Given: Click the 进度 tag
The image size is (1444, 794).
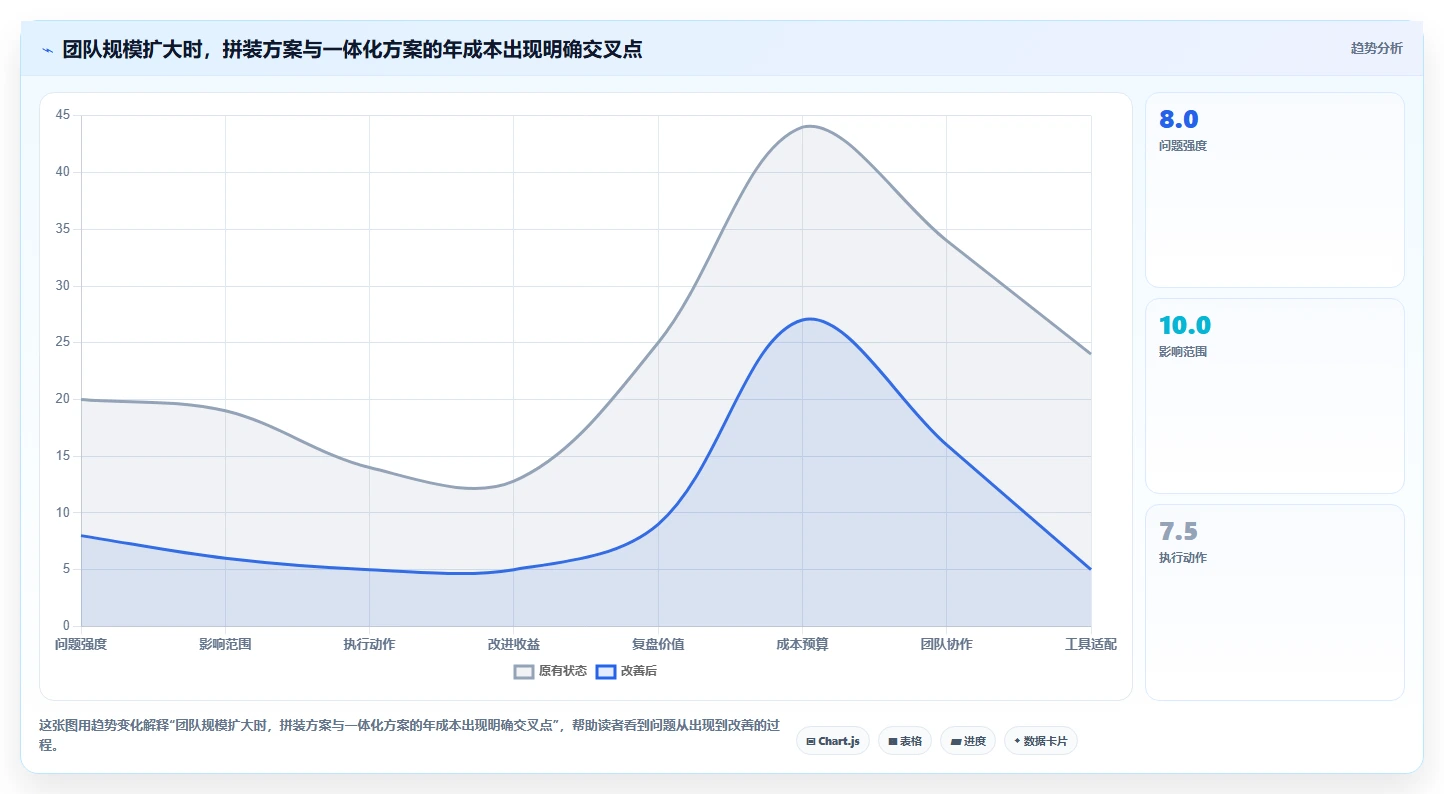Looking at the screenshot, I should [x=968, y=741].
